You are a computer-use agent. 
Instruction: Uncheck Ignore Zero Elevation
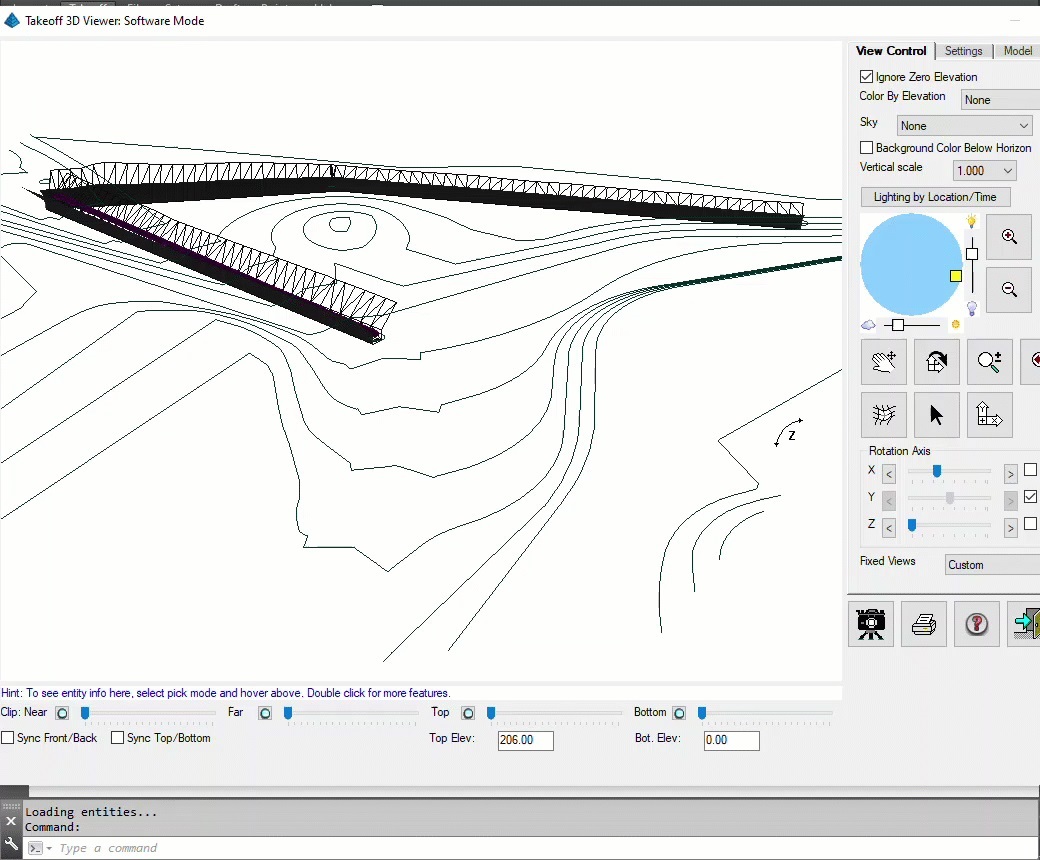[x=866, y=77]
